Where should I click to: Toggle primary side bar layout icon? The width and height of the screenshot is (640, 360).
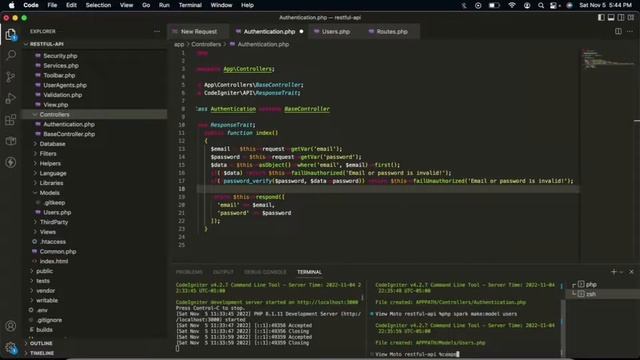tap(601, 18)
